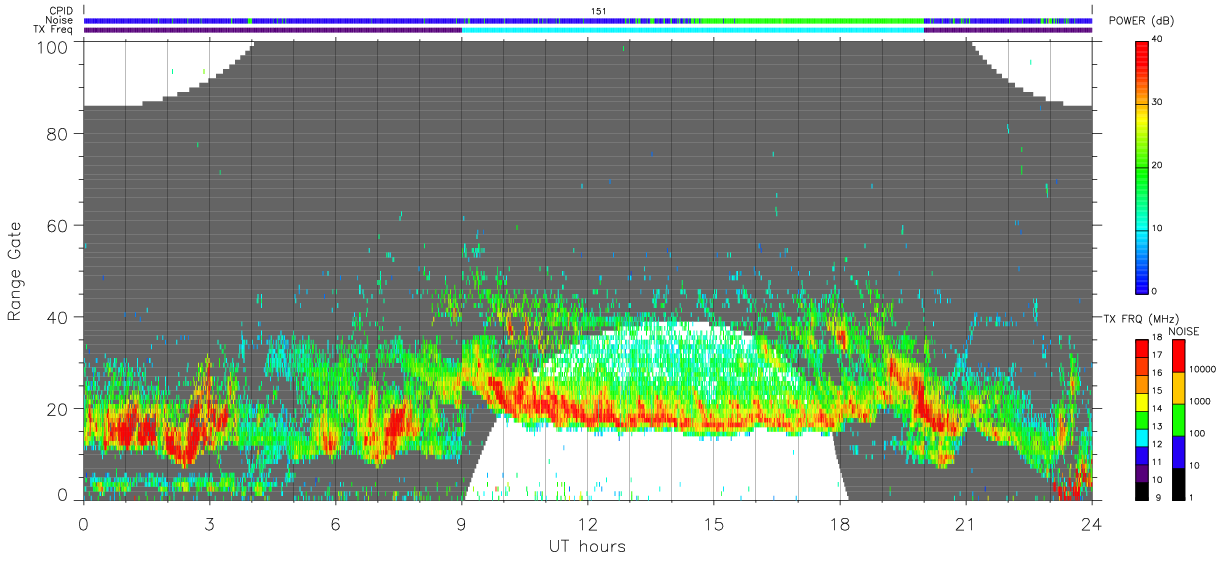
Task: Click the 80 tick on Range Gate axis
Action: point(58,133)
